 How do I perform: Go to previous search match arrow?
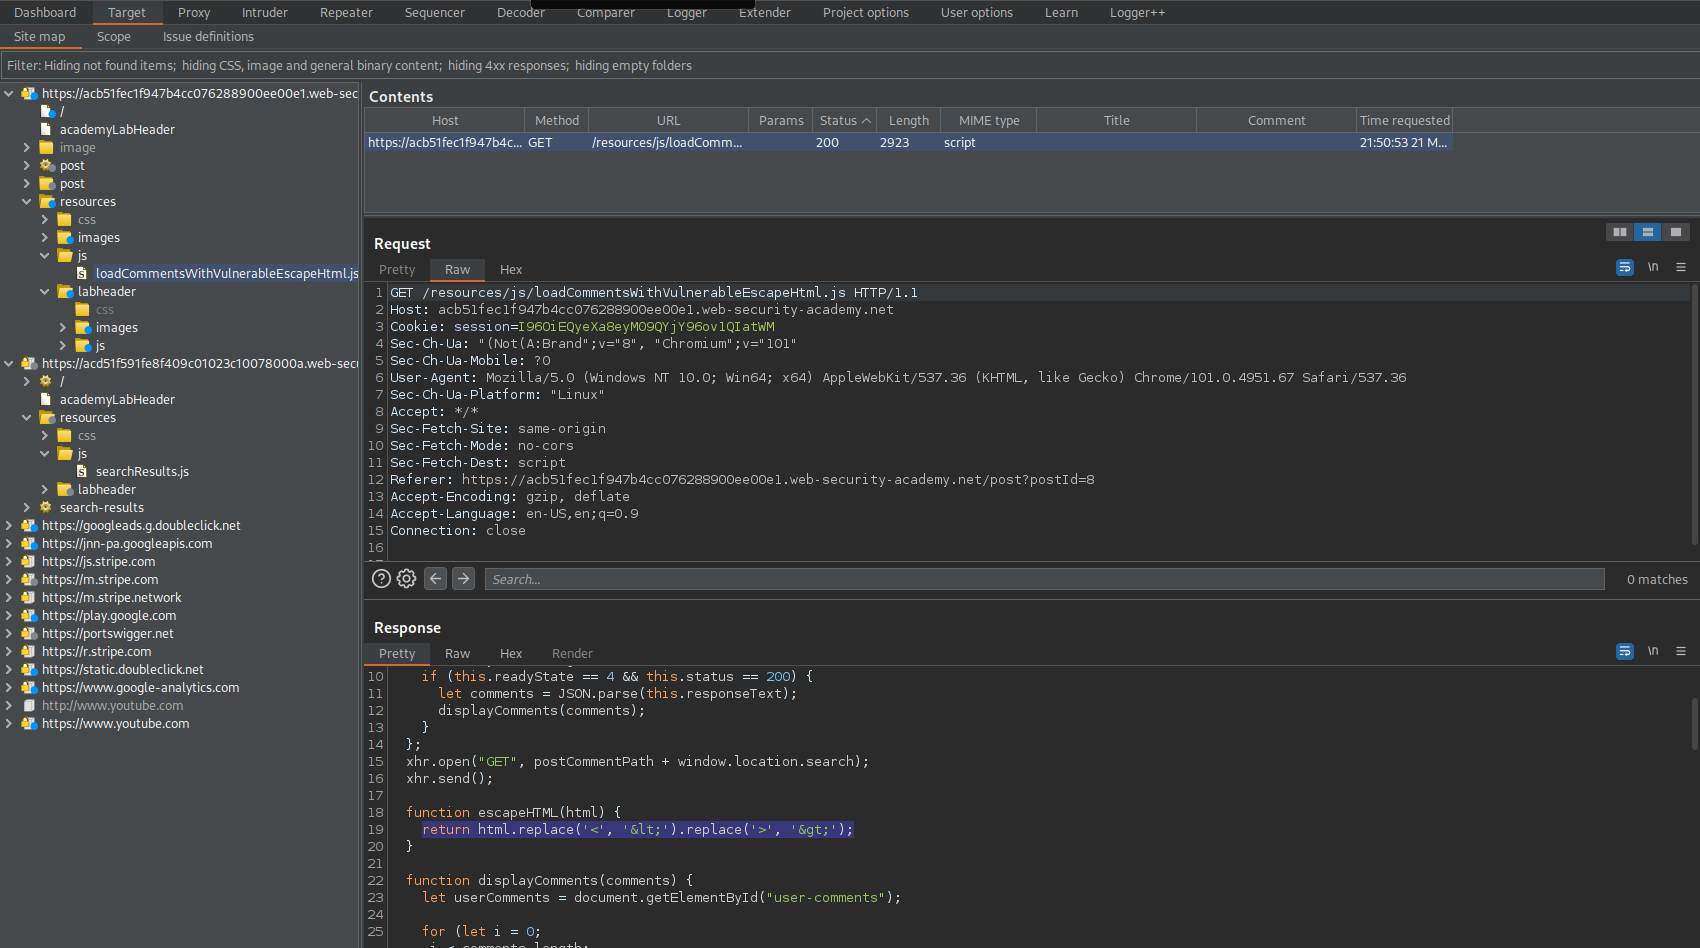pyautogui.click(x=435, y=578)
